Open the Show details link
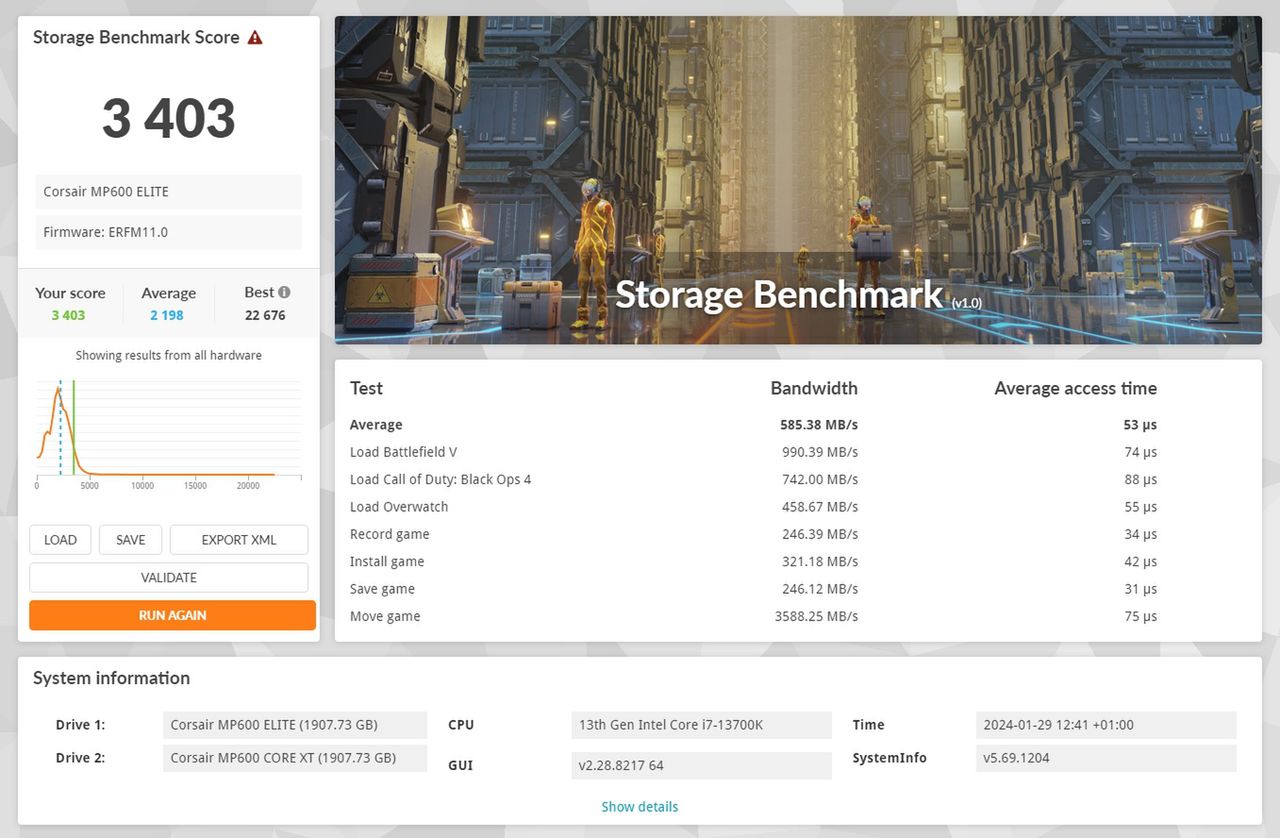The width and height of the screenshot is (1280, 838). (640, 807)
